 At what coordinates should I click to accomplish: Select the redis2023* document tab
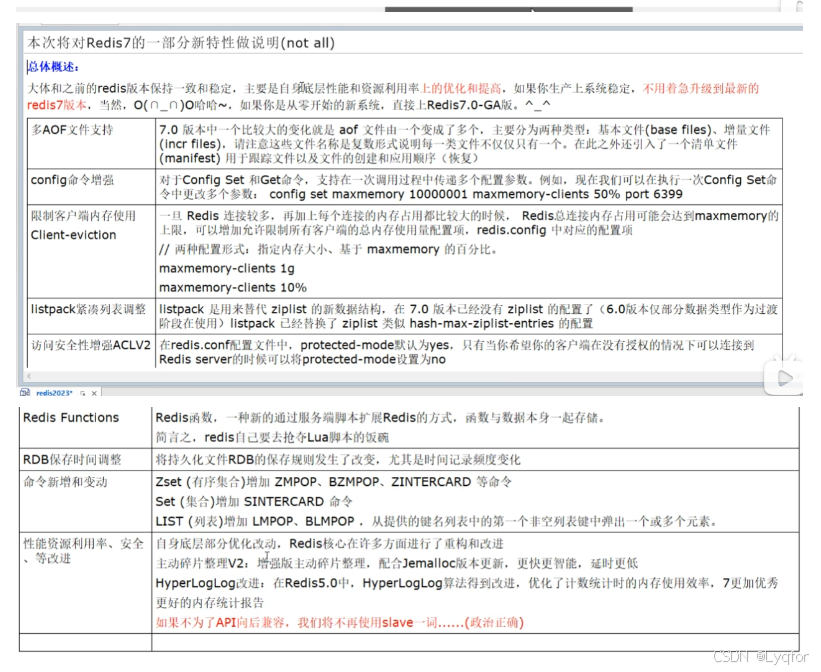pos(54,393)
